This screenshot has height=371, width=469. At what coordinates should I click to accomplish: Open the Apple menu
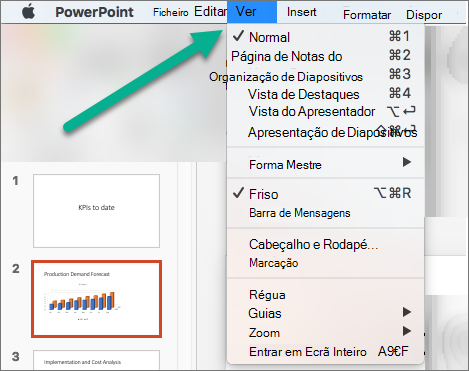tap(29, 12)
